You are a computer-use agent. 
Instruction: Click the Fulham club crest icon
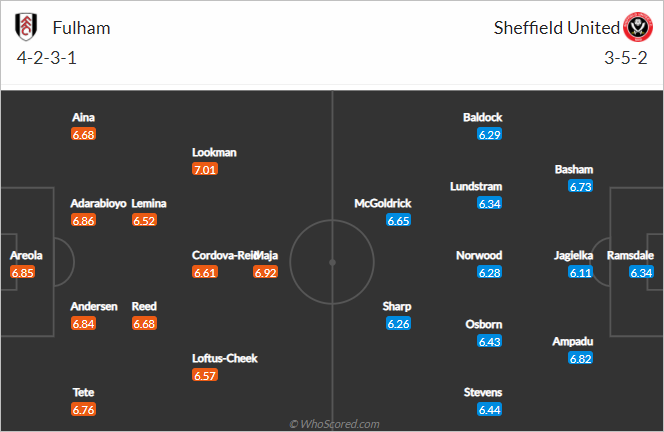26,27
